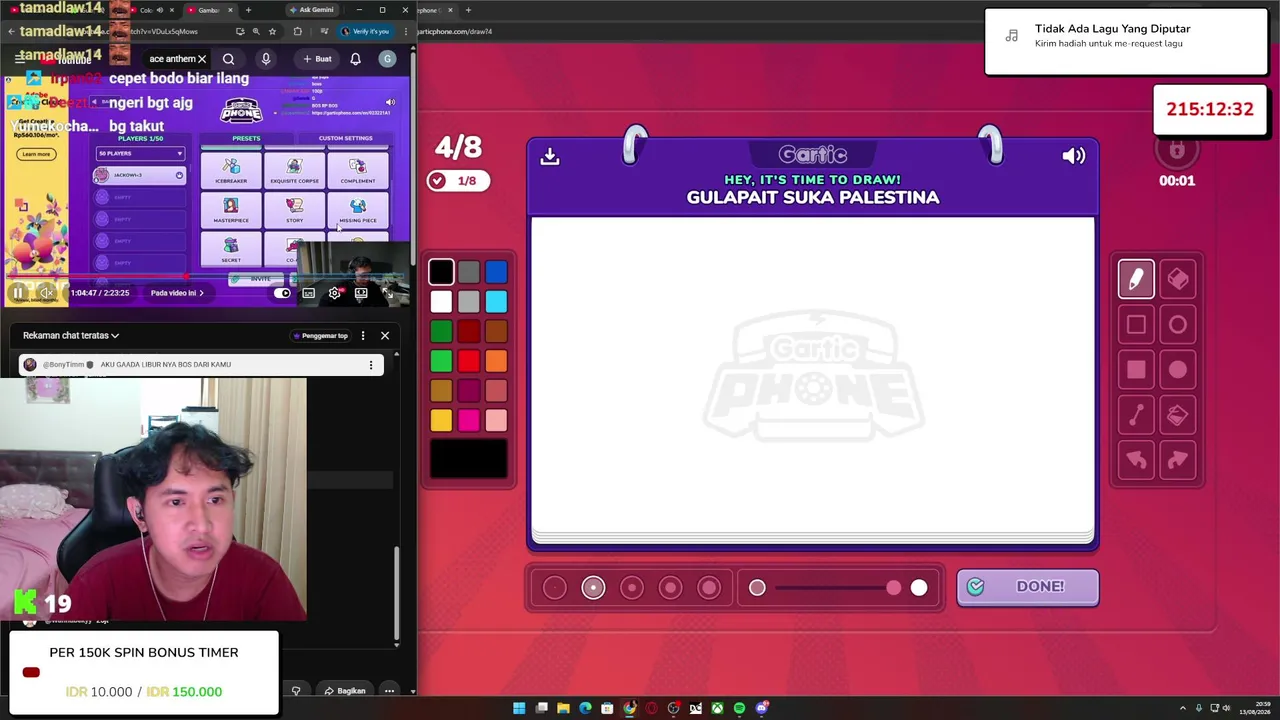
Task: Open Chrome extensions puzzle icon
Action: click(x=297, y=31)
